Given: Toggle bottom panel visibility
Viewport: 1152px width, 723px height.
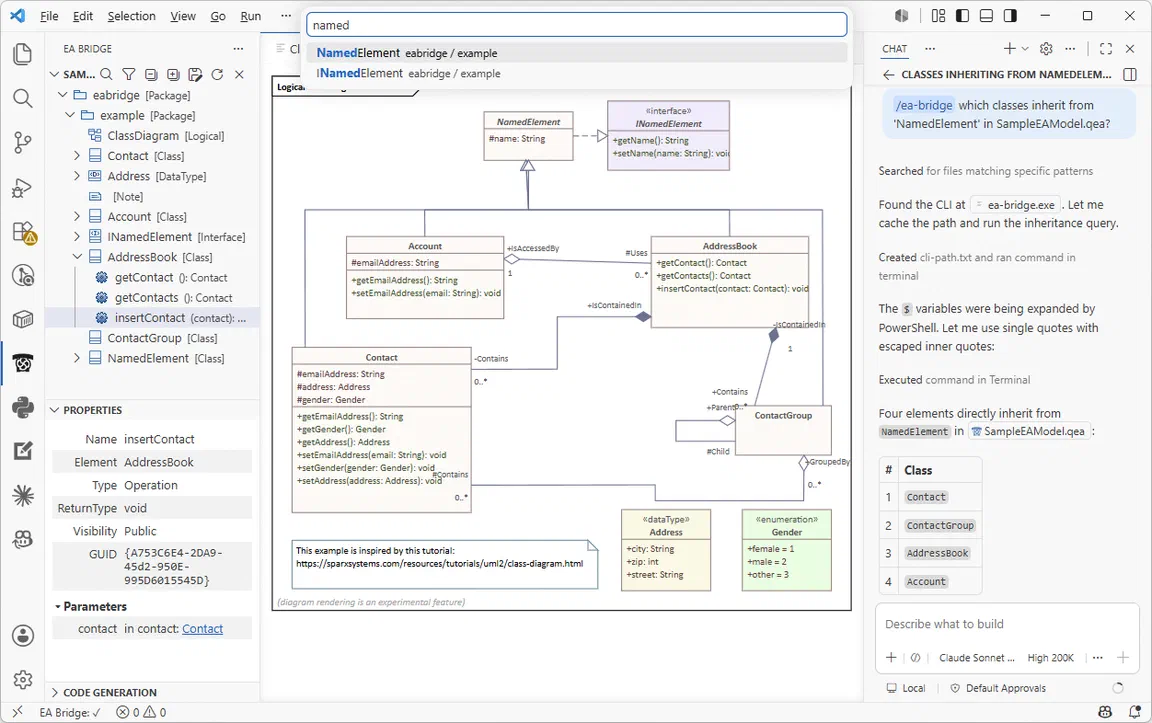Looking at the screenshot, I should [x=987, y=15].
